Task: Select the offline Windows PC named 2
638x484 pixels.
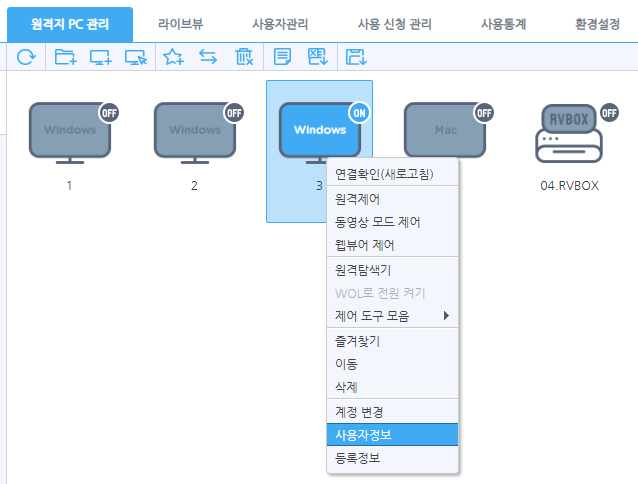Action: click(x=195, y=133)
